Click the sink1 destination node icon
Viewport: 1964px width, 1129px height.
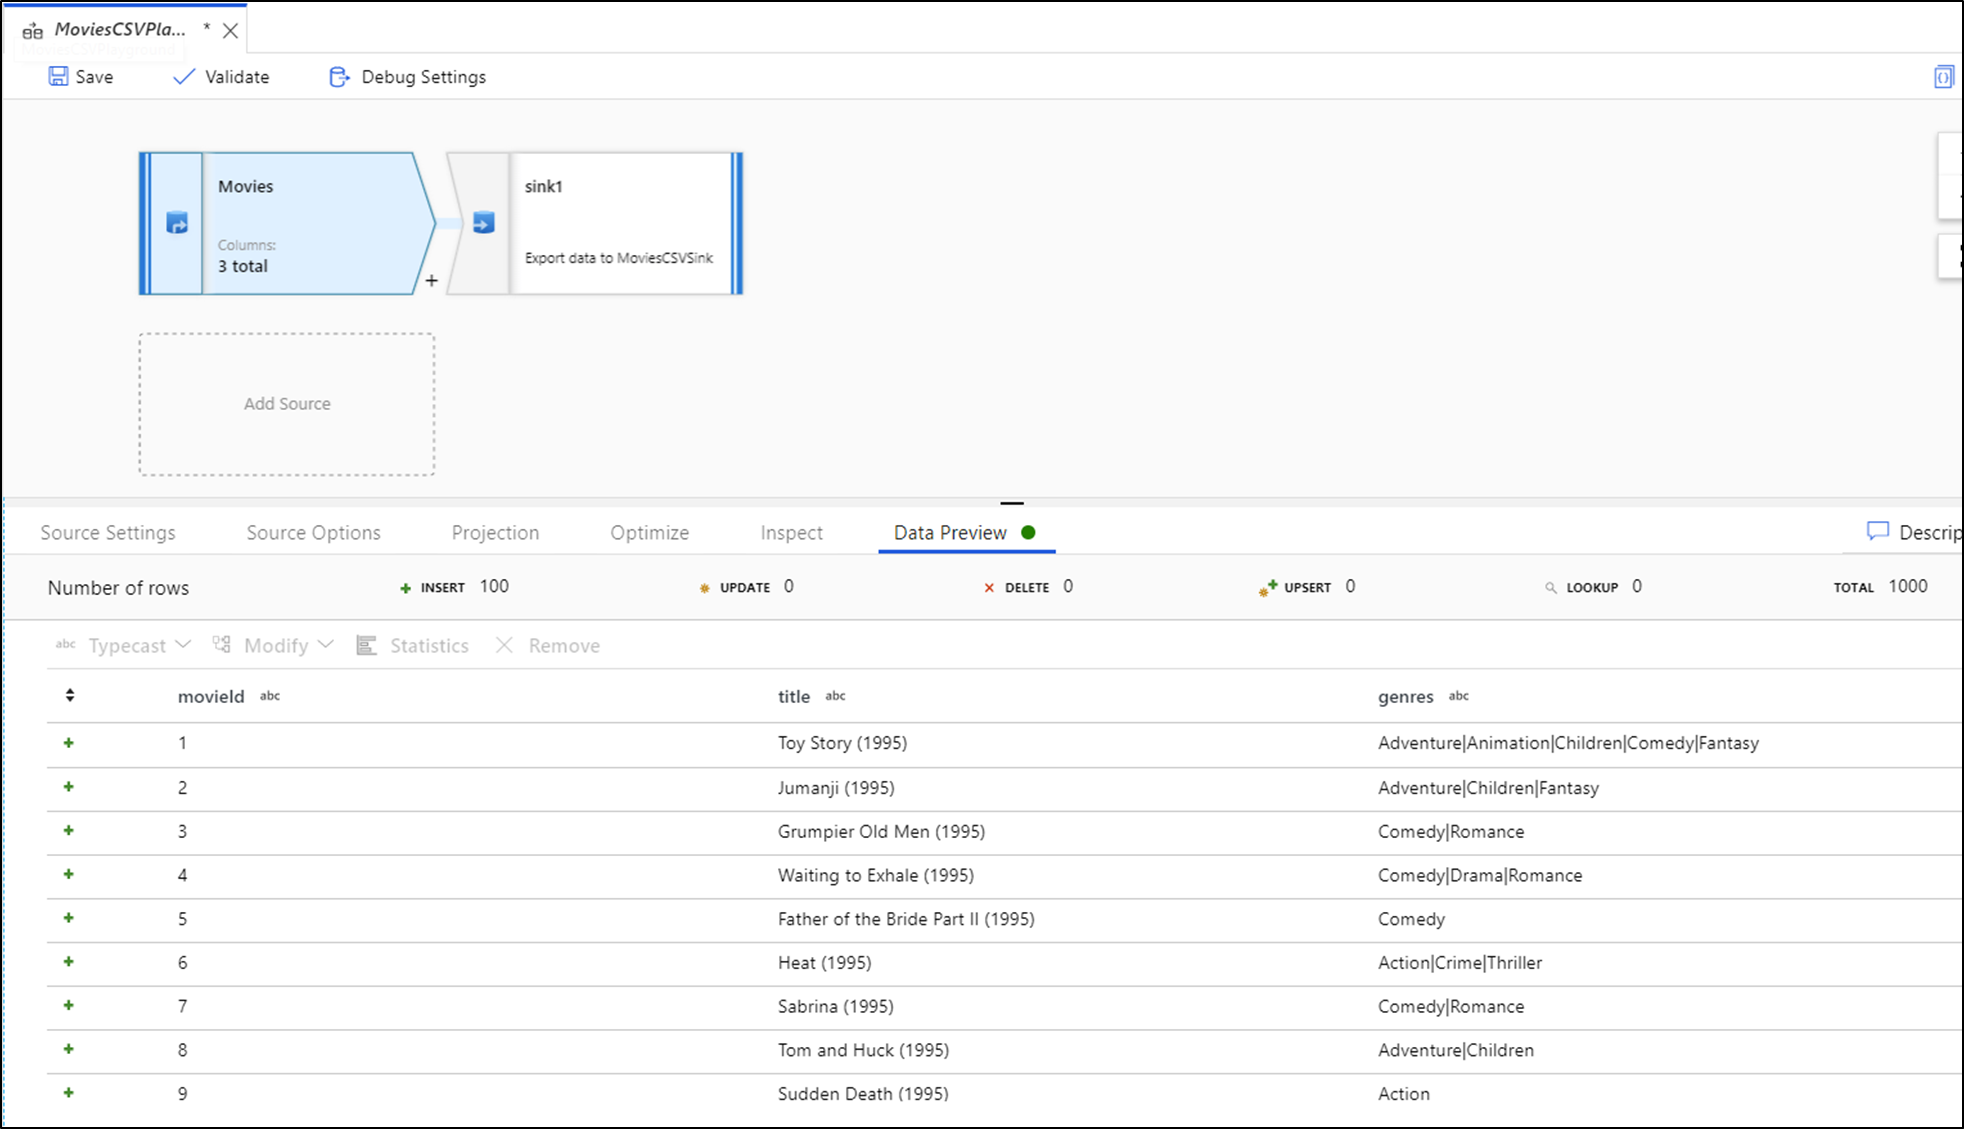pyautogui.click(x=483, y=223)
